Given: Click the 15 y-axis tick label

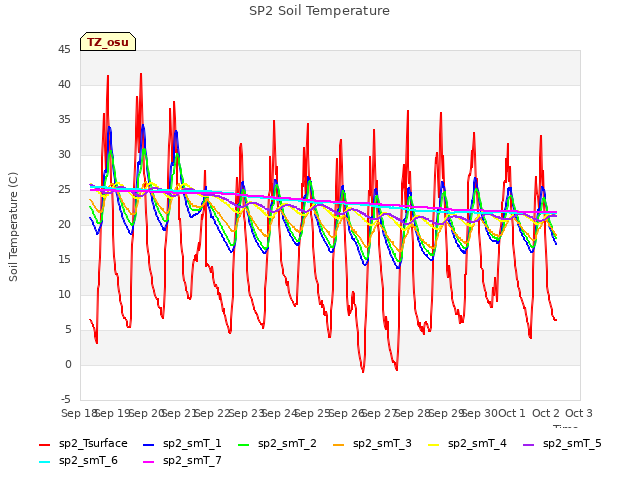Looking at the screenshot, I should pos(64,260).
